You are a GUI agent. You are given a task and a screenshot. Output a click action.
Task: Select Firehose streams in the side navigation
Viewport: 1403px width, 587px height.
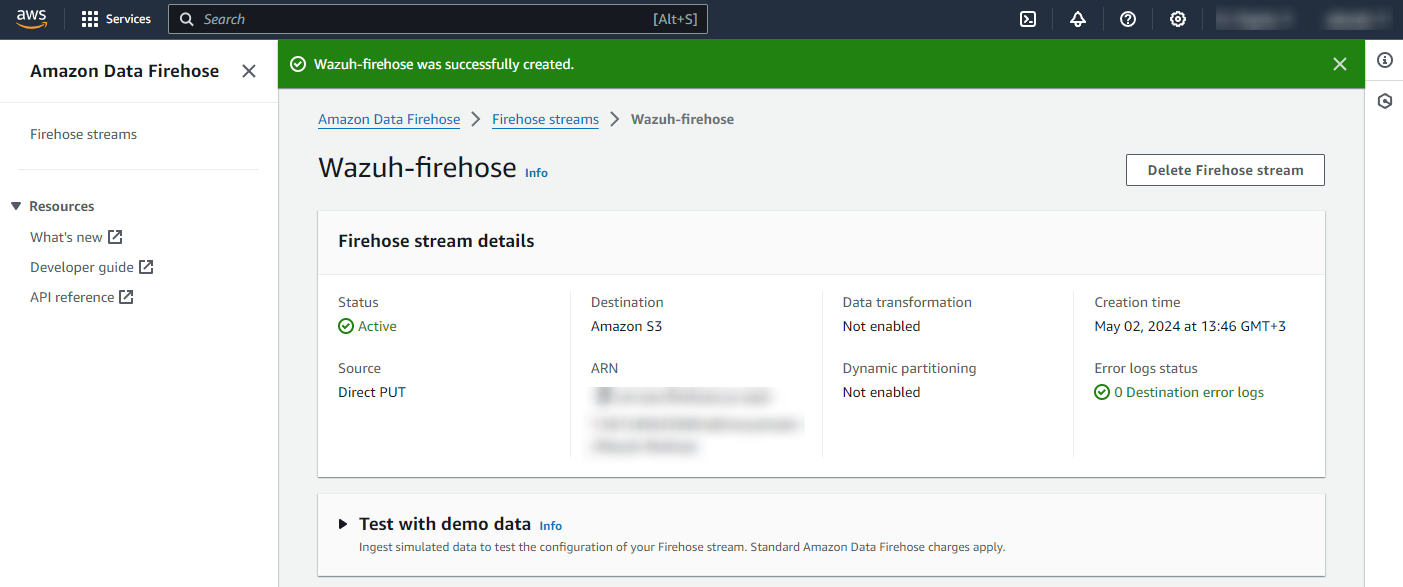pyautogui.click(x=84, y=134)
